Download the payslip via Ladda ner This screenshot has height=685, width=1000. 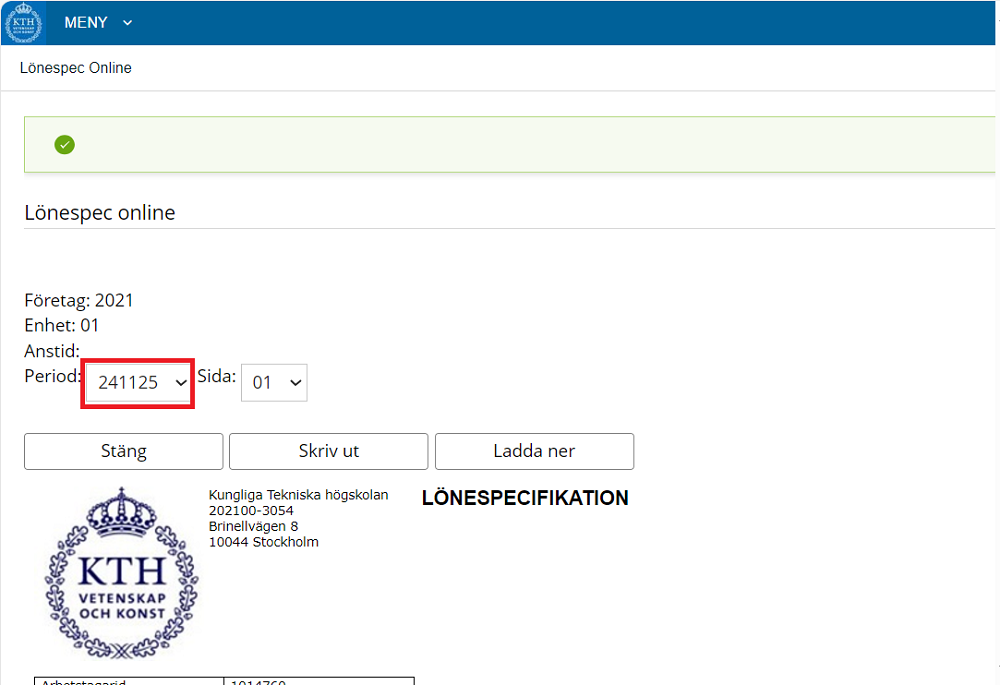click(x=534, y=451)
